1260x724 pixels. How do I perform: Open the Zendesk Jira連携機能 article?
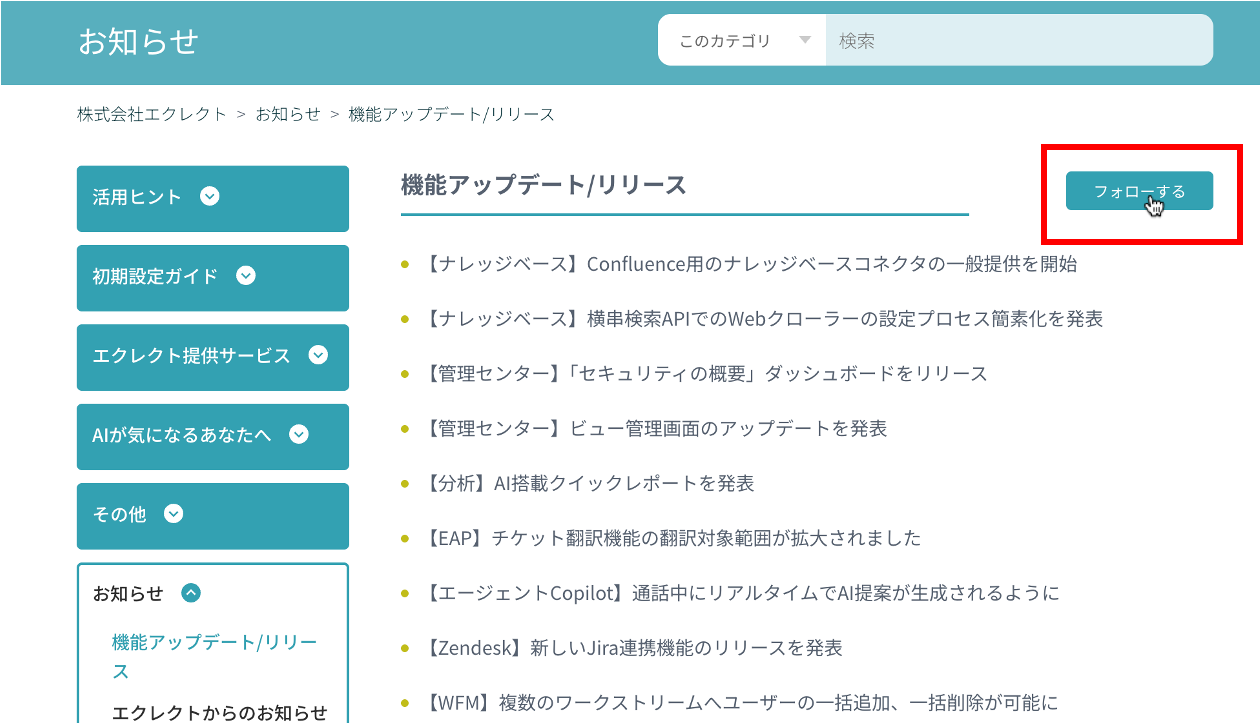coord(631,648)
